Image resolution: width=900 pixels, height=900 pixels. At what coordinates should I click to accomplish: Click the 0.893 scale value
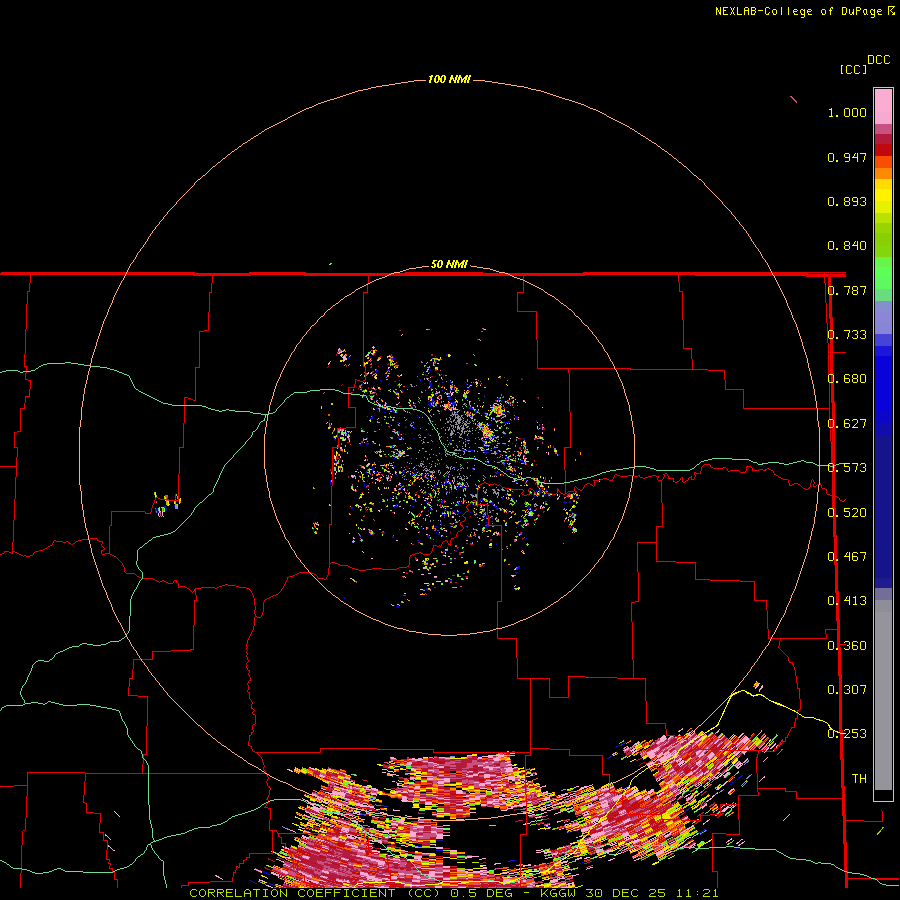tap(847, 201)
